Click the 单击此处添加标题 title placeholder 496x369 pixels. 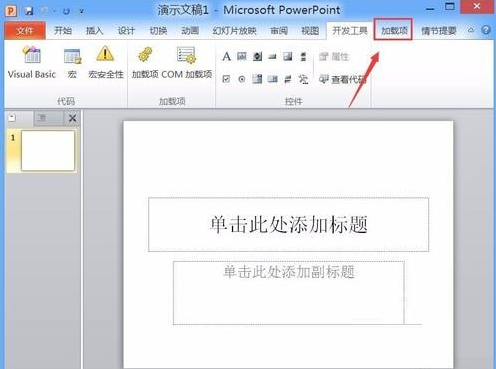(x=288, y=224)
